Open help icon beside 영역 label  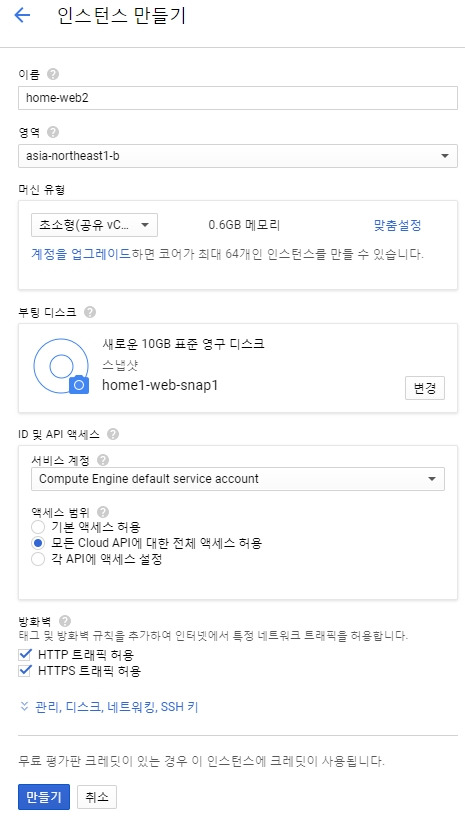click(52, 132)
